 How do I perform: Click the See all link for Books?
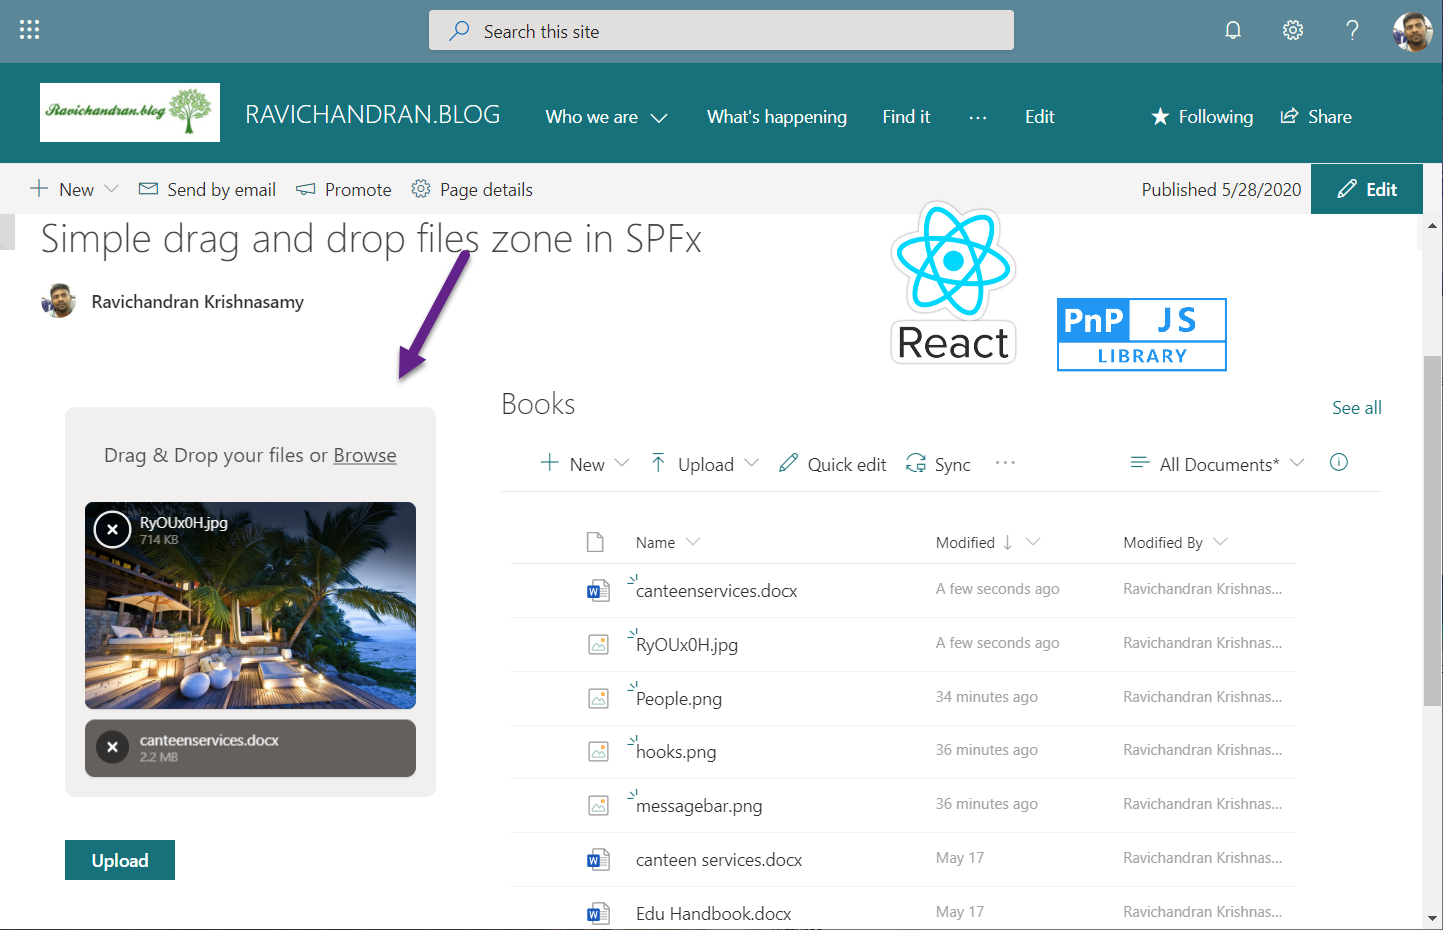pos(1356,407)
